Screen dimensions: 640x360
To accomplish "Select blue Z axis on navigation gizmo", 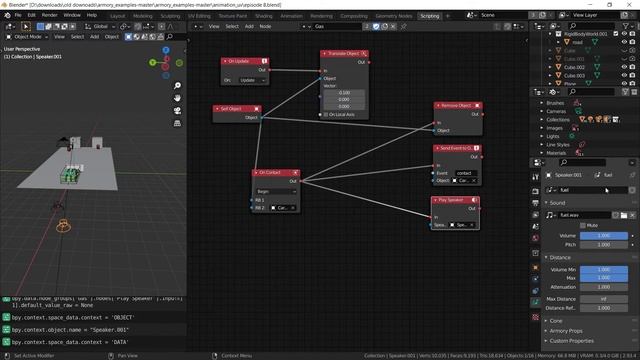I will [166, 50].
